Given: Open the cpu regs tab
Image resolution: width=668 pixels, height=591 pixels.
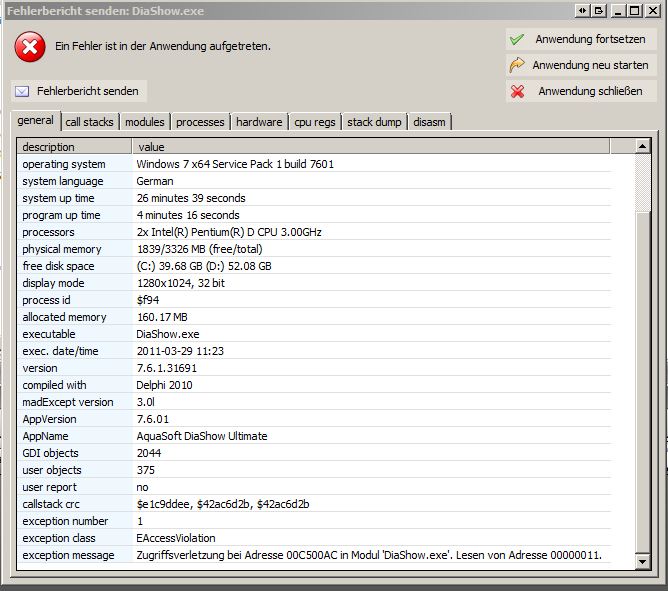Looking at the screenshot, I should click(315, 122).
